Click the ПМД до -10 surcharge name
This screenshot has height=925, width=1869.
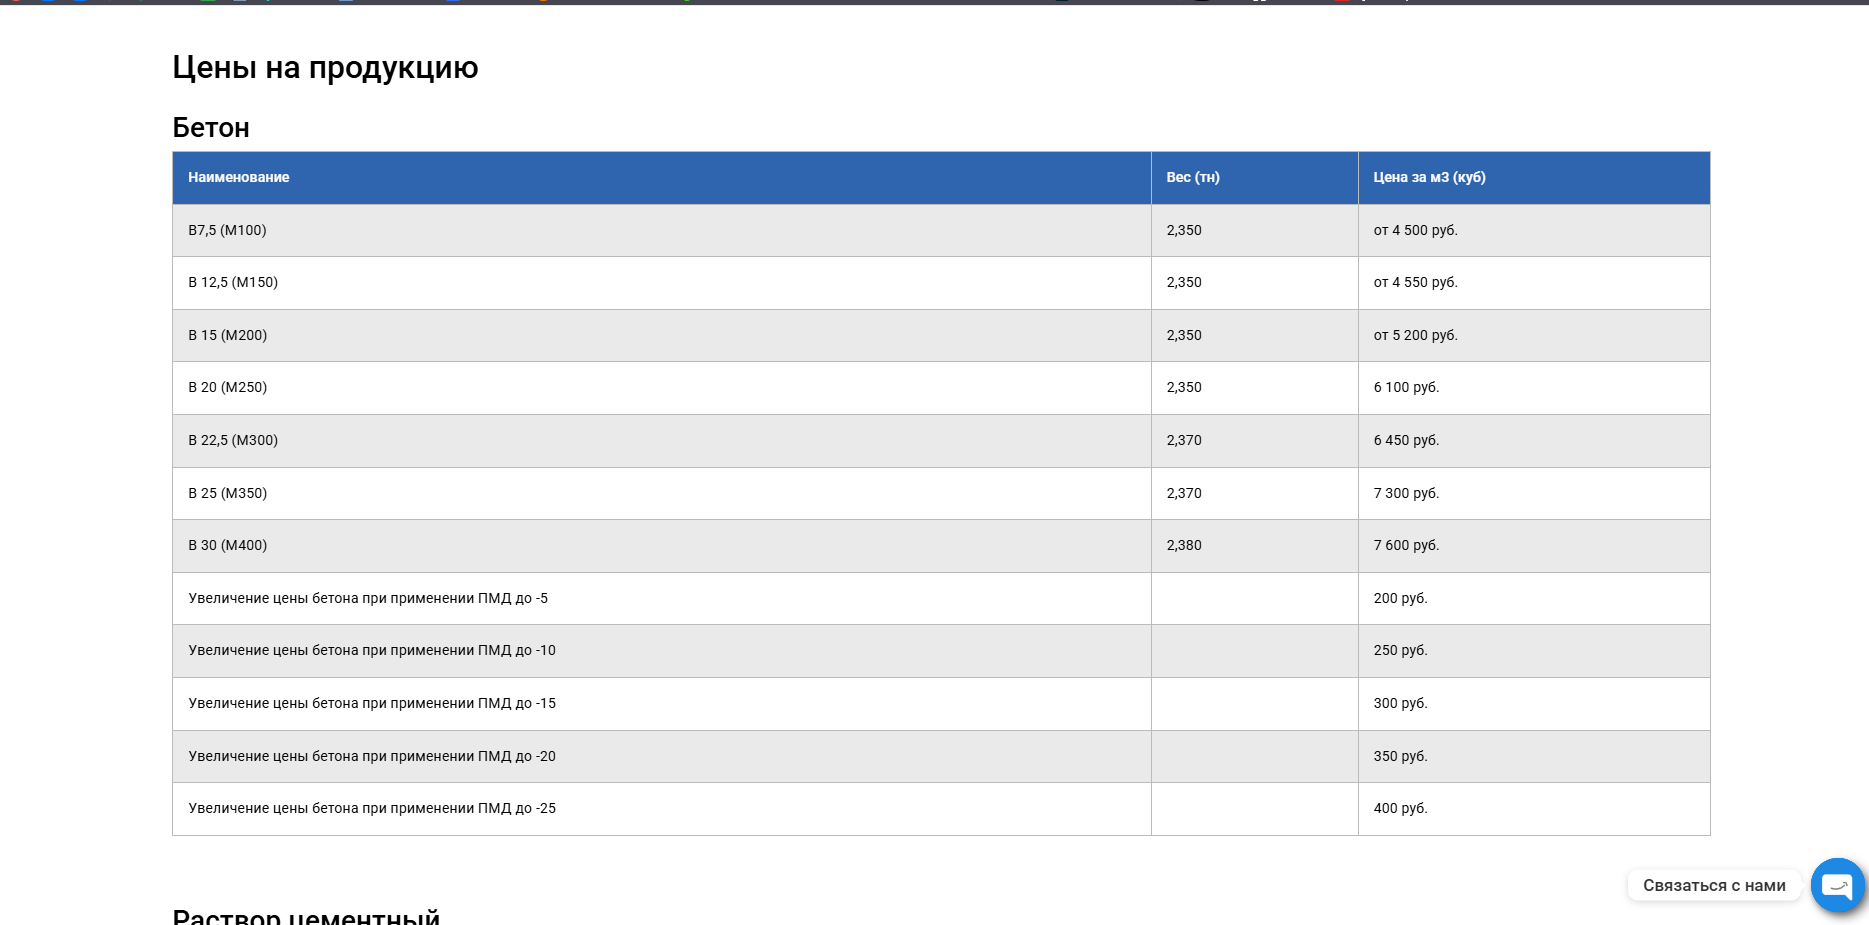point(372,650)
